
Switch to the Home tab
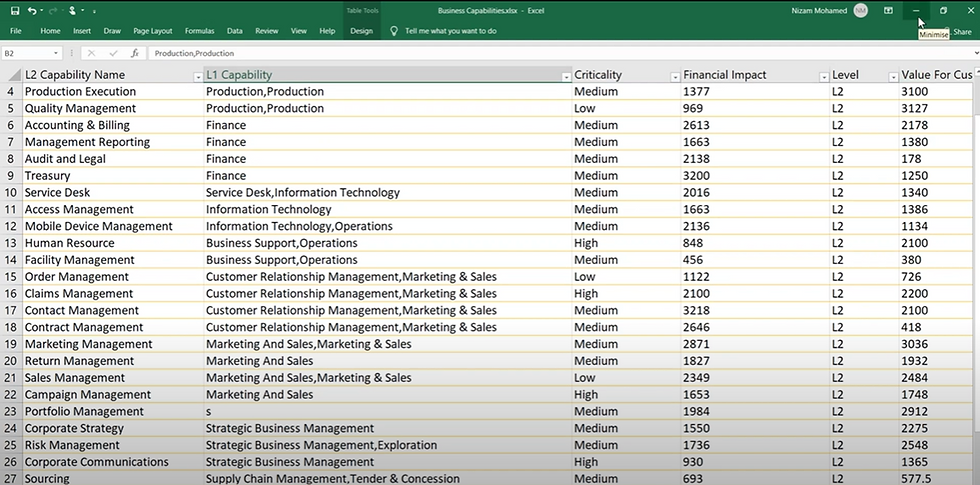click(50, 31)
